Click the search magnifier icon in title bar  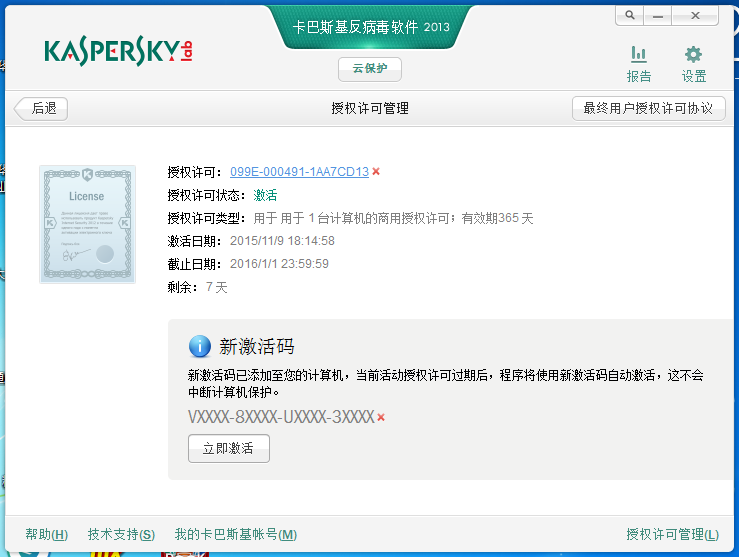point(630,16)
